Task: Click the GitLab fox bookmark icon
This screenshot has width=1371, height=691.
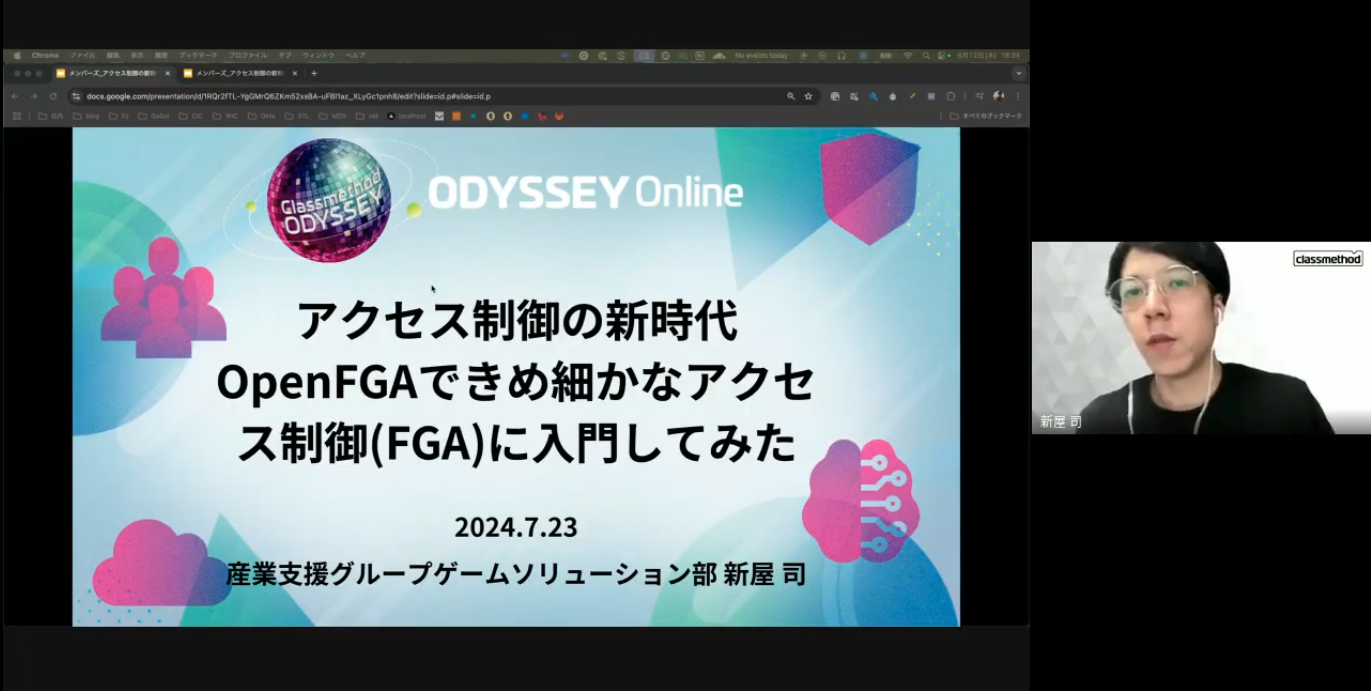Action: 559,116
